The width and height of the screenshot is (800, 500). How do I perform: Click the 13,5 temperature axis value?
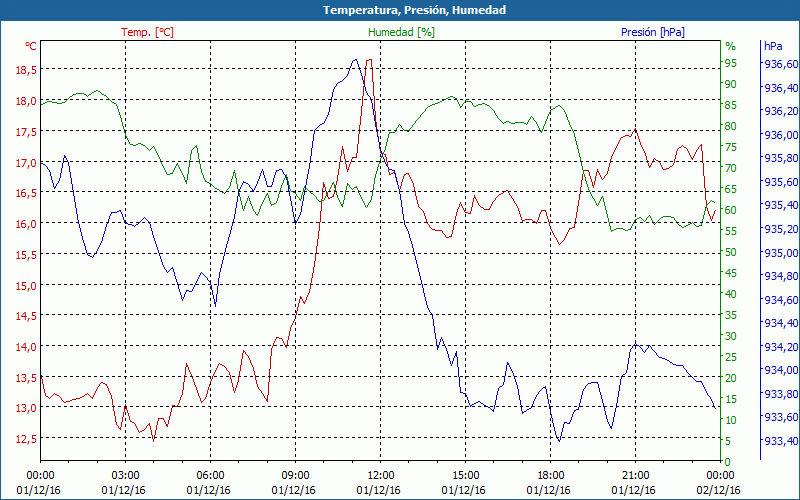point(27,378)
